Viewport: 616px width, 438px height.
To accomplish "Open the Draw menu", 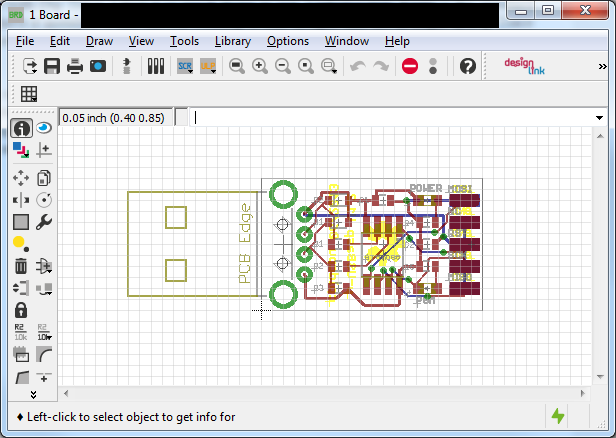I will (x=99, y=41).
